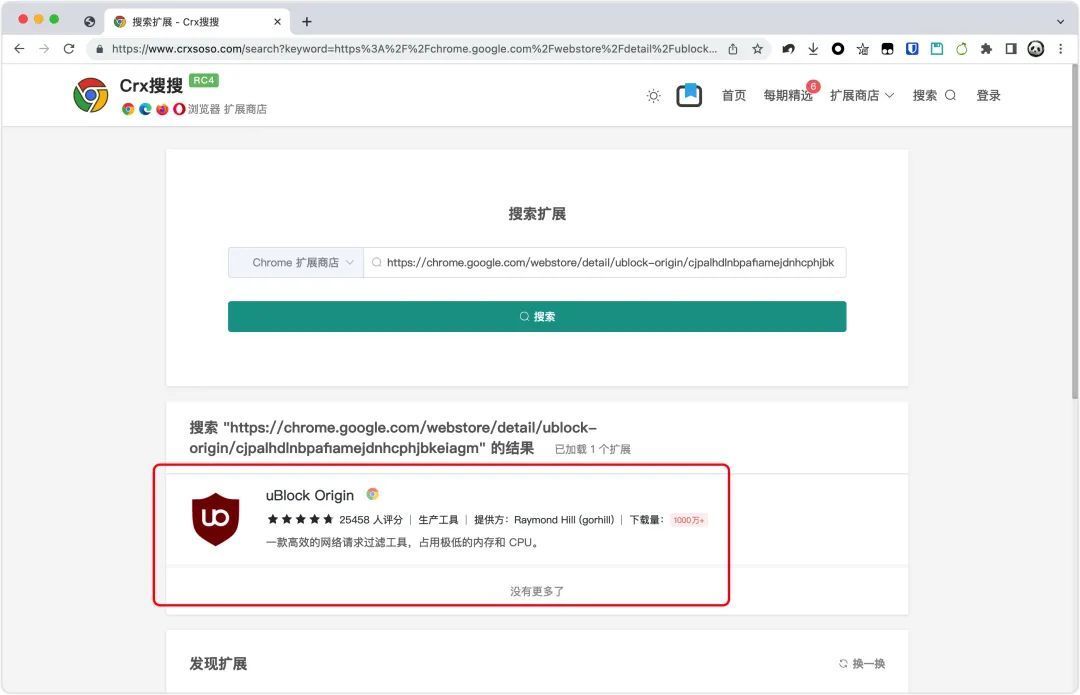Open the panda profile avatar

click(1036, 49)
